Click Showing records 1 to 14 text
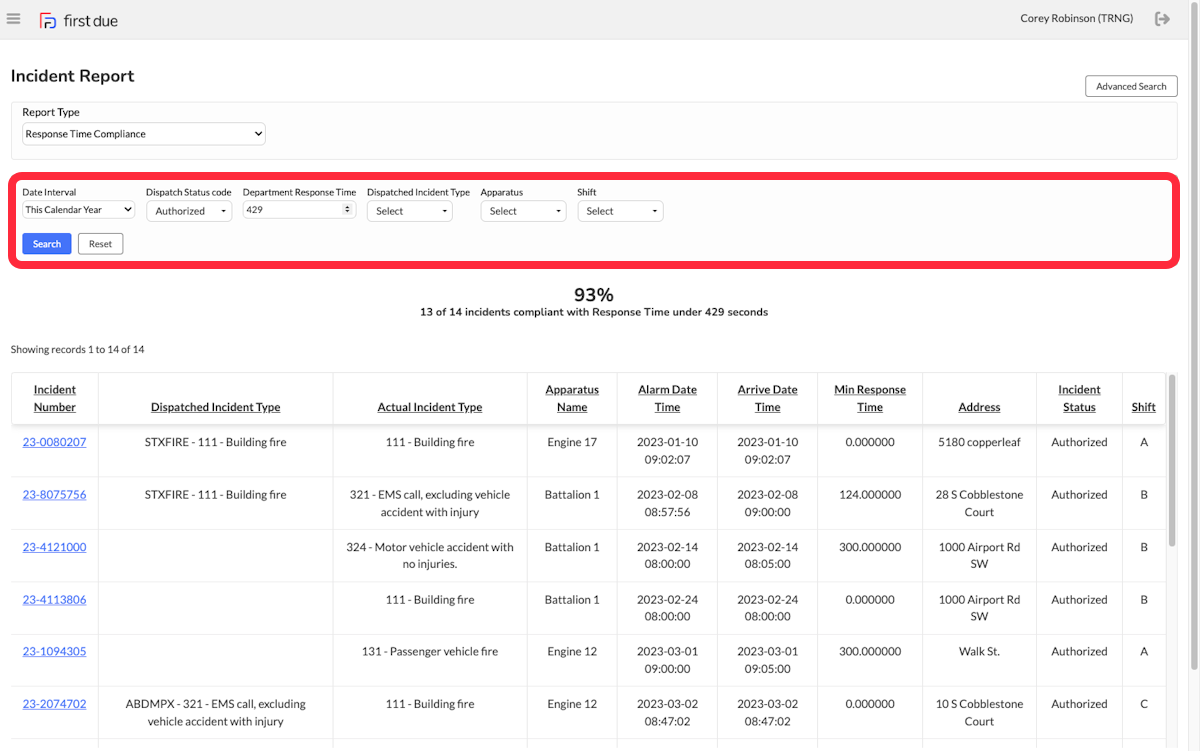The width and height of the screenshot is (1200, 751). [x=77, y=350]
